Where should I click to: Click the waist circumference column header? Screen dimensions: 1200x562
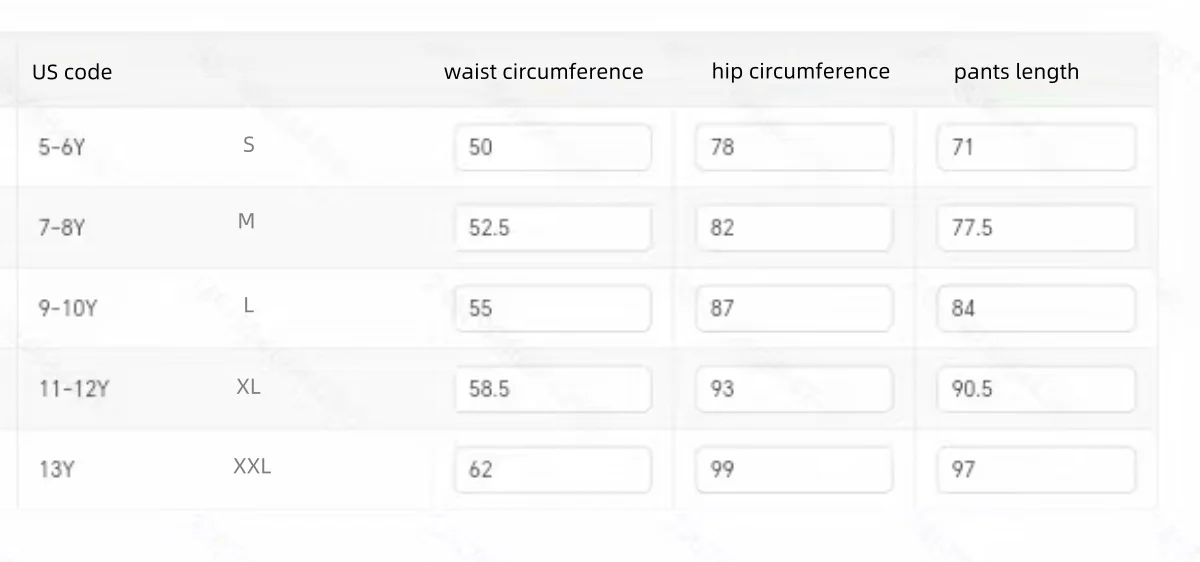pyautogui.click(x=544, y=72)
